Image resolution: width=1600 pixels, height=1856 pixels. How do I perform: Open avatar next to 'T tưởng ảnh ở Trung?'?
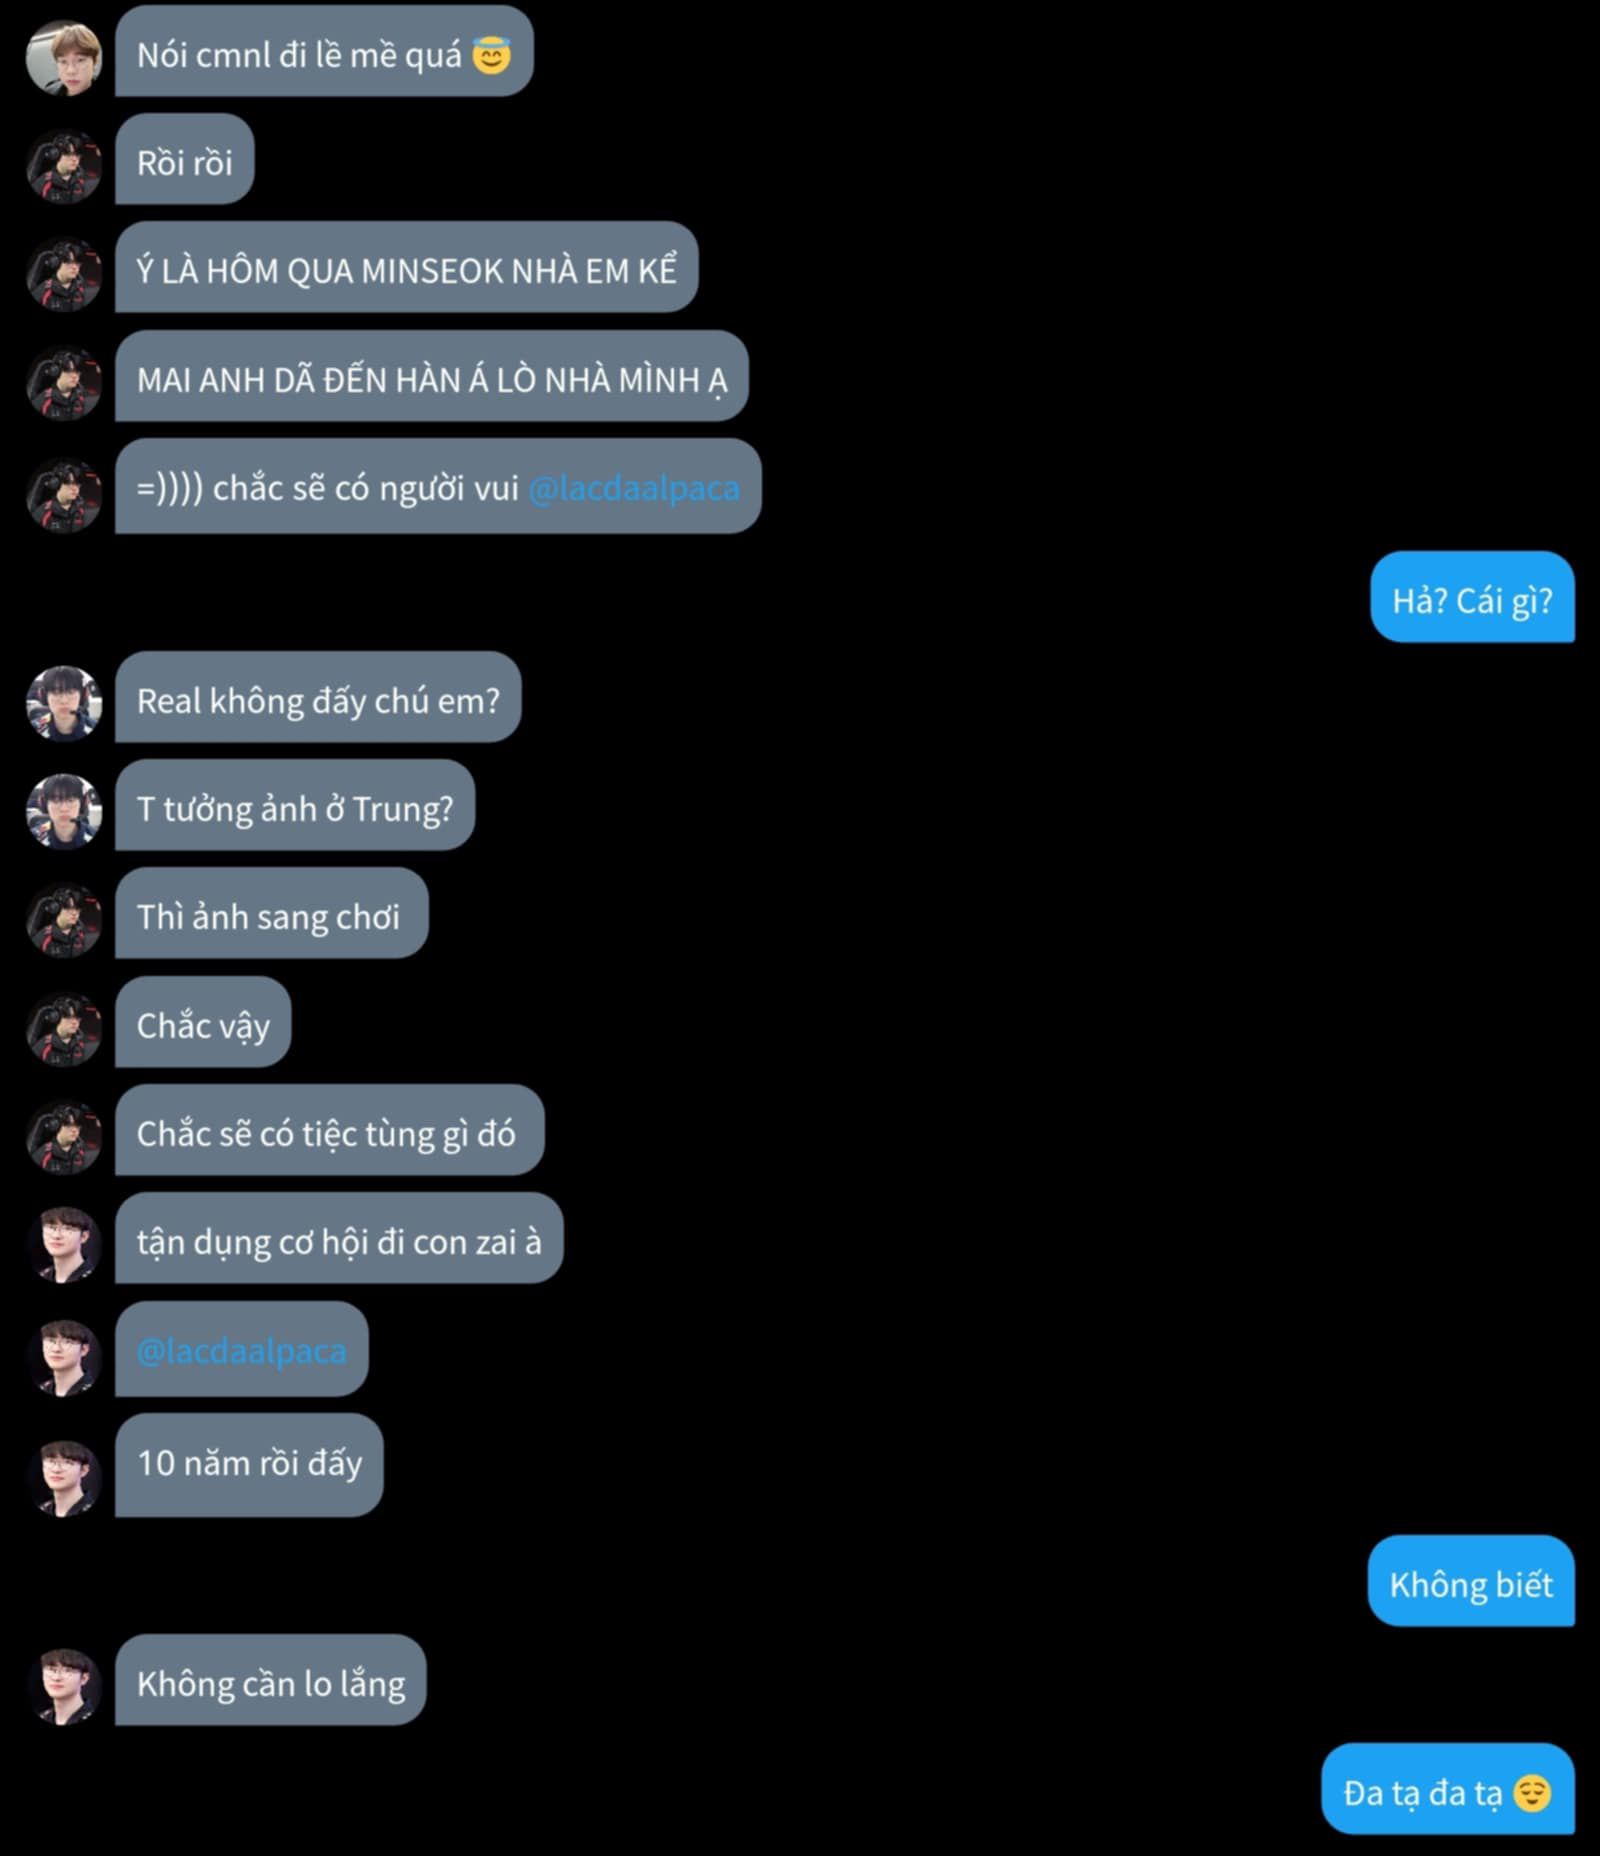pos(64,812)
